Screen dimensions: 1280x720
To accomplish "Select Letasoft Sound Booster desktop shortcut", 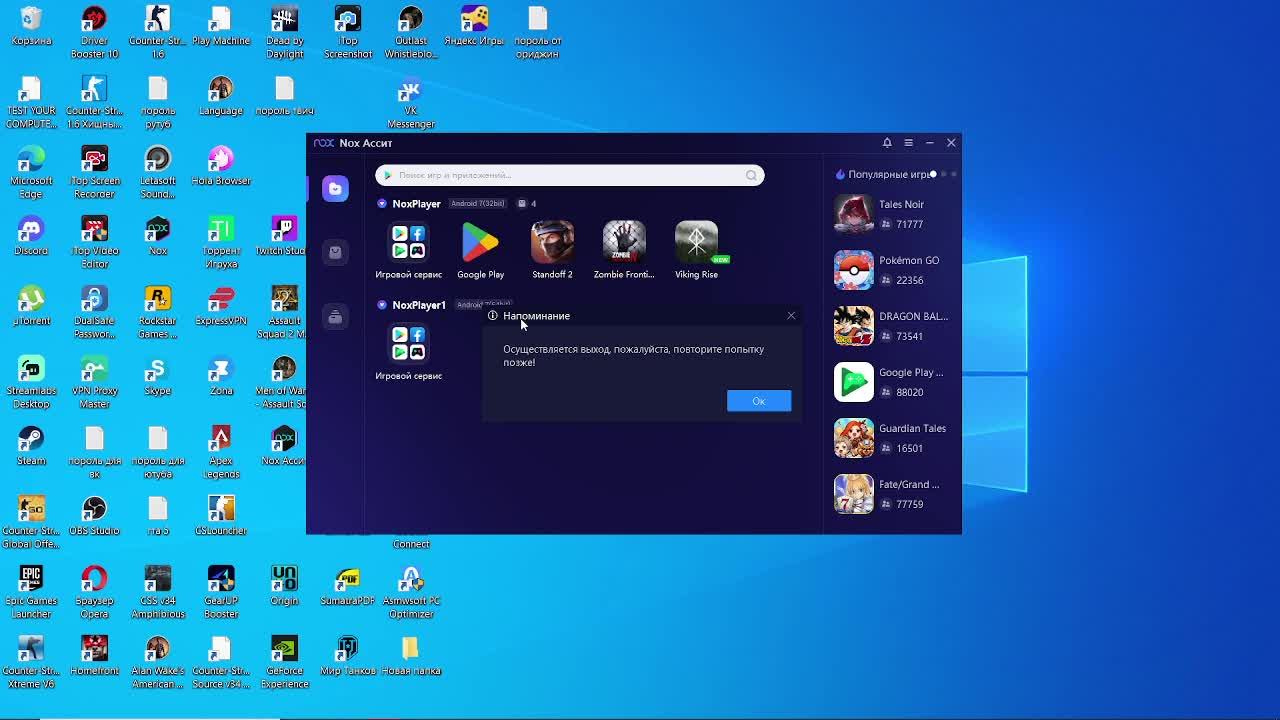I will click(158, 173).
